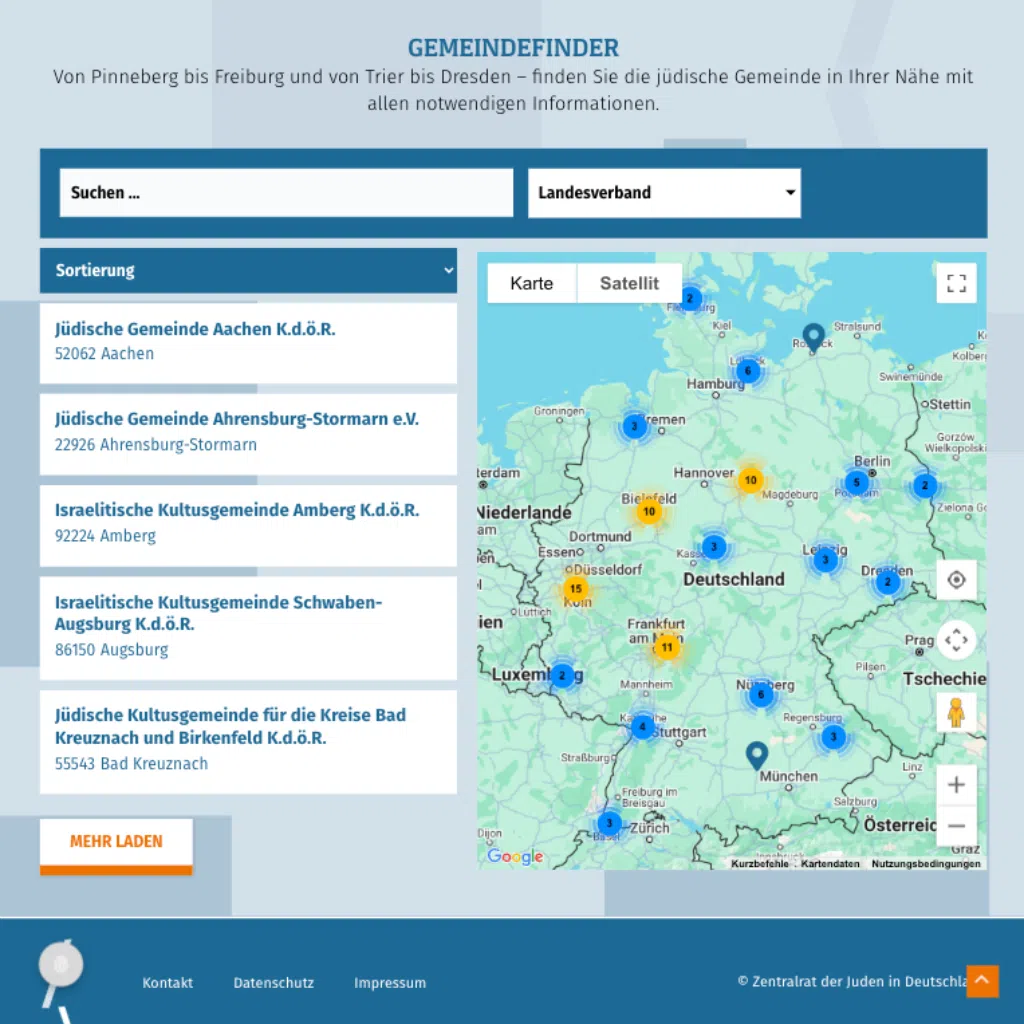The width and height of the screenshot is (1024, 1024).
Task: Click the map pin near Rostock
Action: point(813,336)
